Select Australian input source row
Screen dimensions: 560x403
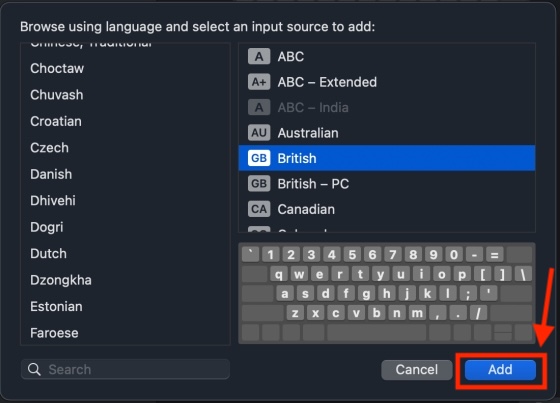[x=387, y=133]
